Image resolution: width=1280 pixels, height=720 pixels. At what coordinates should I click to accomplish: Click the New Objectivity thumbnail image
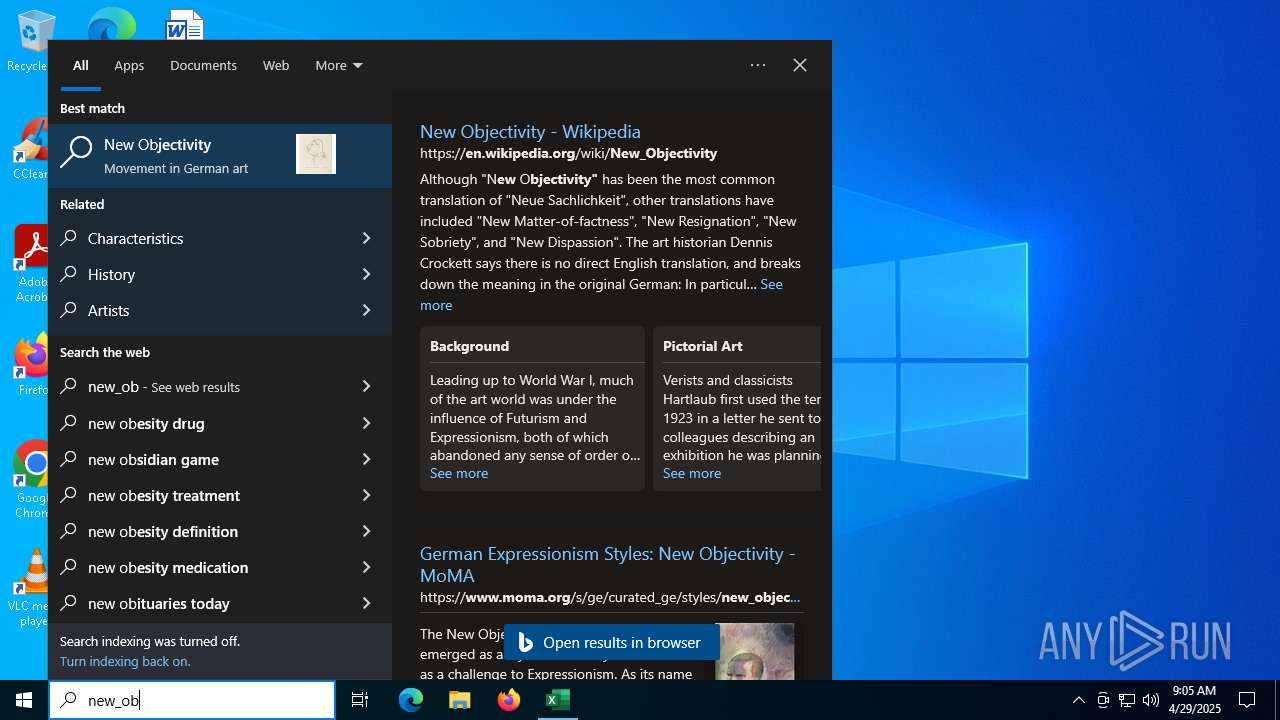coord(316,154)
